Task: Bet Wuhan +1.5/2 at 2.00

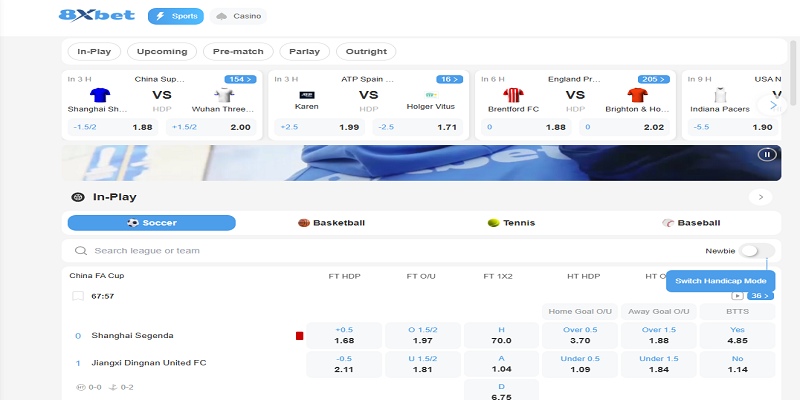Action: click(x=211, y=127)
